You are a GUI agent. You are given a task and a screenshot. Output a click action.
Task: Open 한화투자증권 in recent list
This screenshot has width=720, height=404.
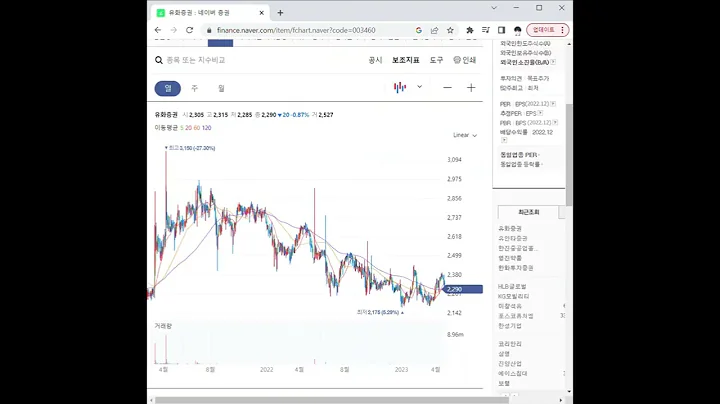pos(516,268)
